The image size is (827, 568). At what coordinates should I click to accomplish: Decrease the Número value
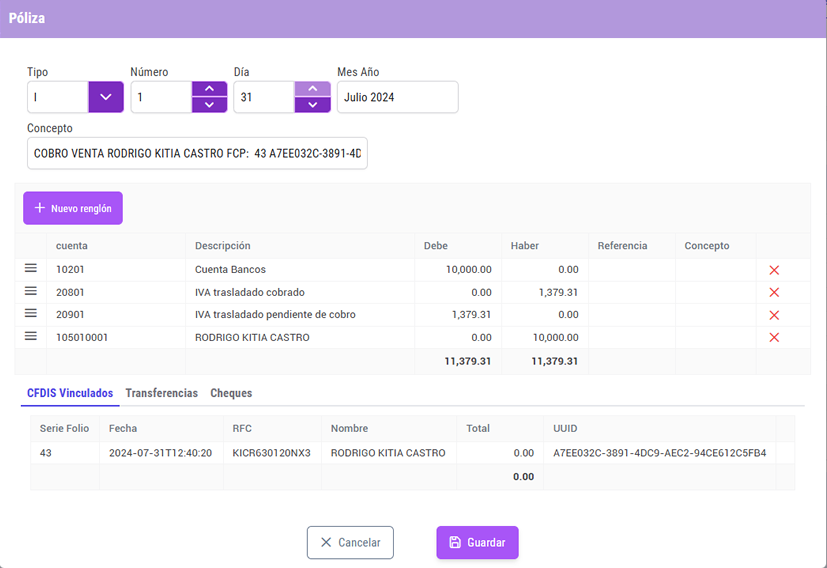[209, 105]
